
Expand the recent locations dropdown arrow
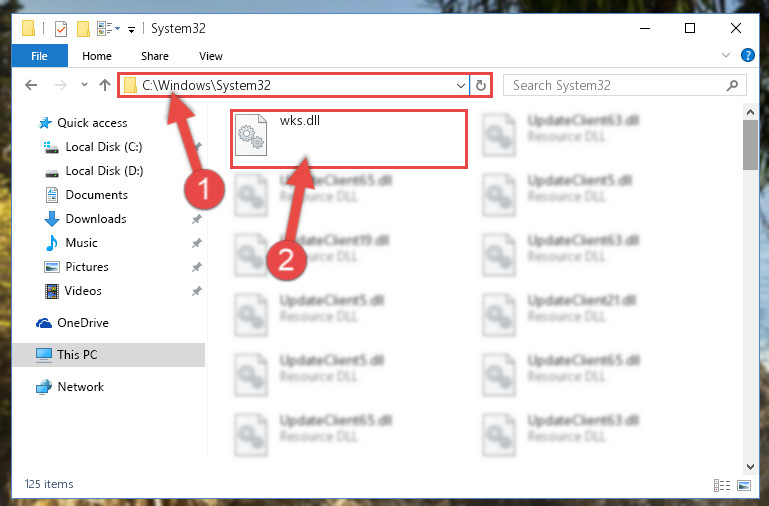coord(84,85)
